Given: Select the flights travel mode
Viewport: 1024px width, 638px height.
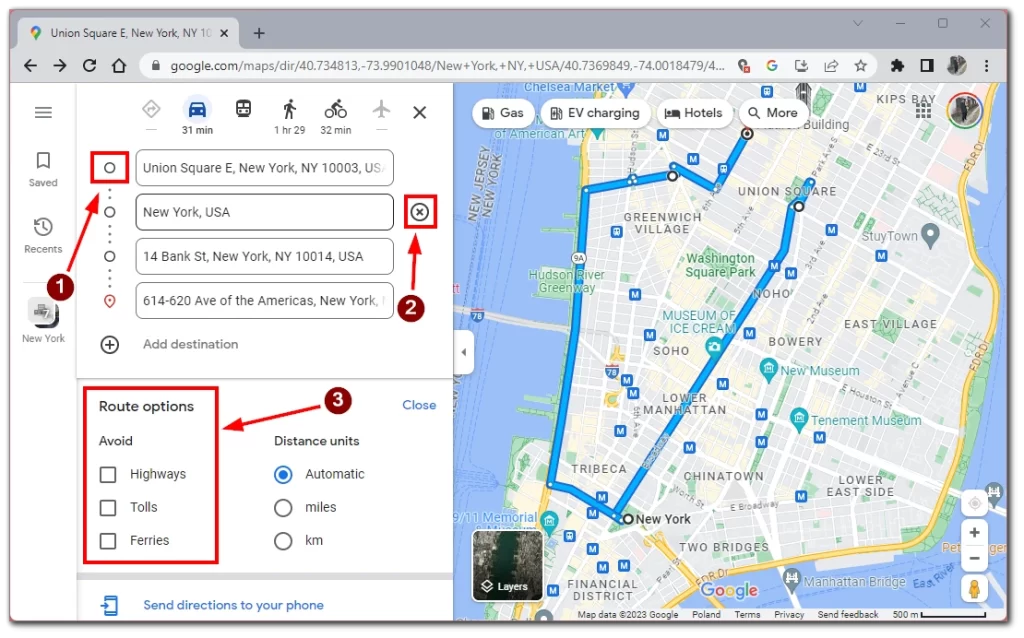Looking at the screenshot, I should coord(381,109).
